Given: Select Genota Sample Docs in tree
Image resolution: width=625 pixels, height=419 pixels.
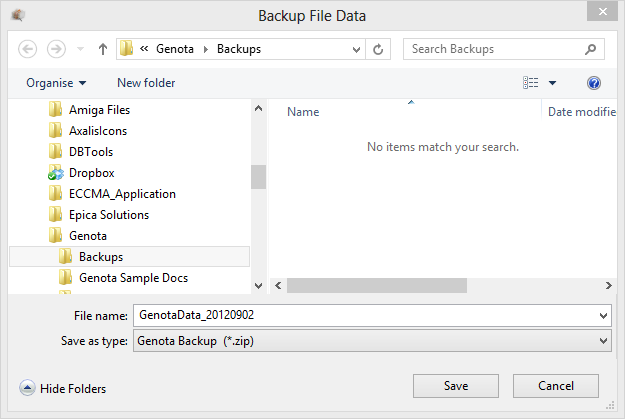Looking at the screenshot, I should tap(133, 278).
